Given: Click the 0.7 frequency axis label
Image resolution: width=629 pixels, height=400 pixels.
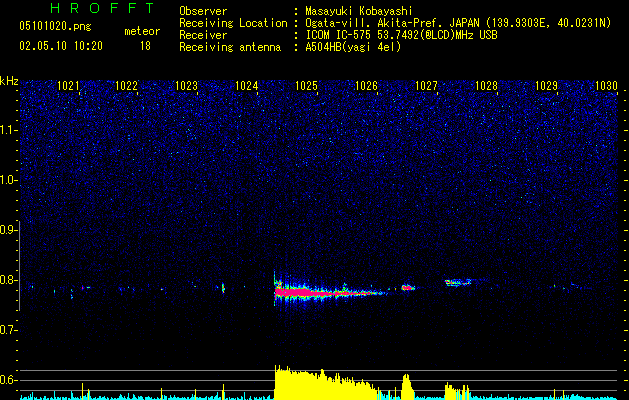Looking at the screenshot, I should click(x=7, y=330).
